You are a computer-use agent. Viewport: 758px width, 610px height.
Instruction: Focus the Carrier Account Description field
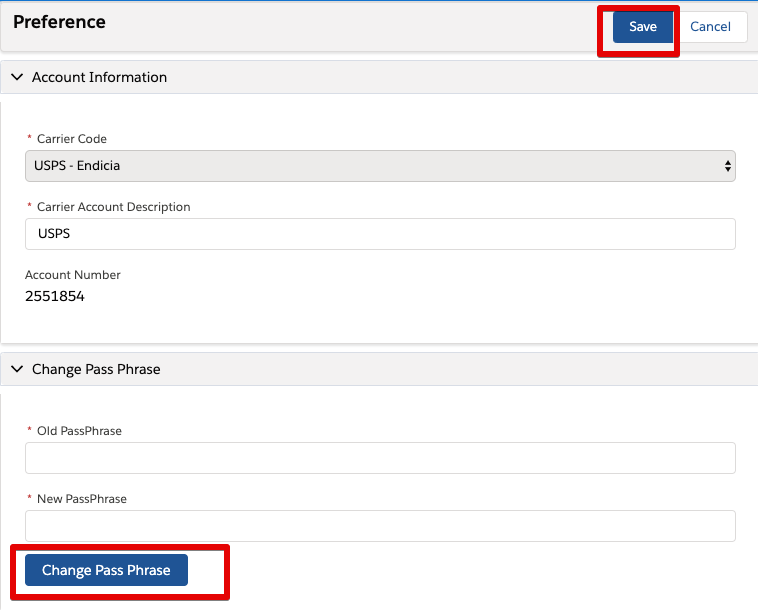point(380,234)
